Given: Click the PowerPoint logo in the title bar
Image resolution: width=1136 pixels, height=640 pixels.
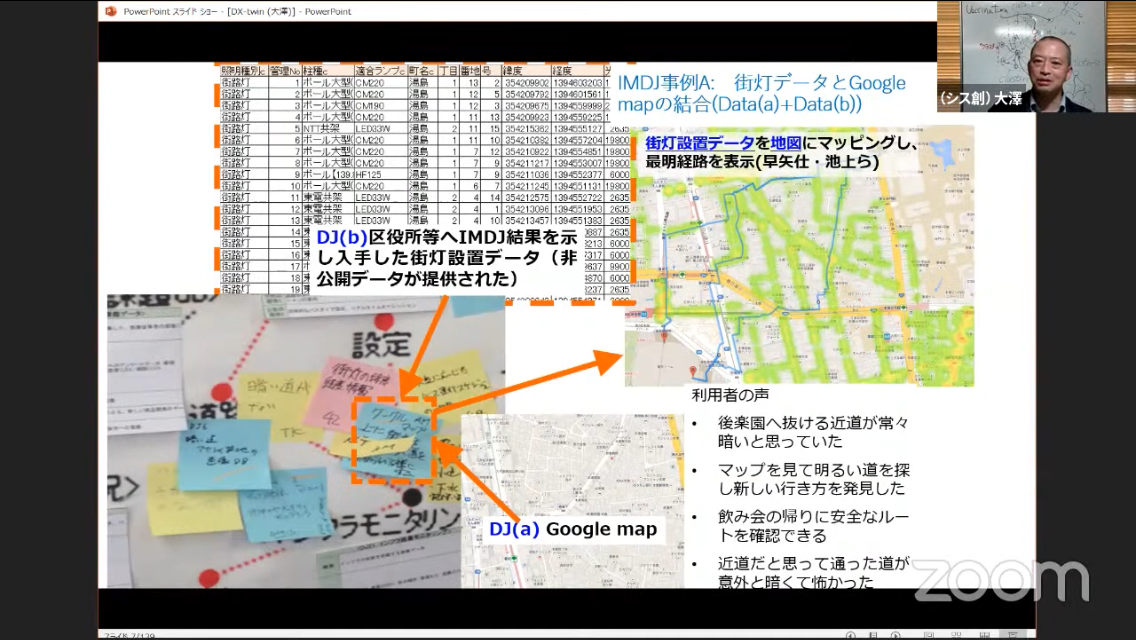Looking at the screenshot, I should pos(111,11).
